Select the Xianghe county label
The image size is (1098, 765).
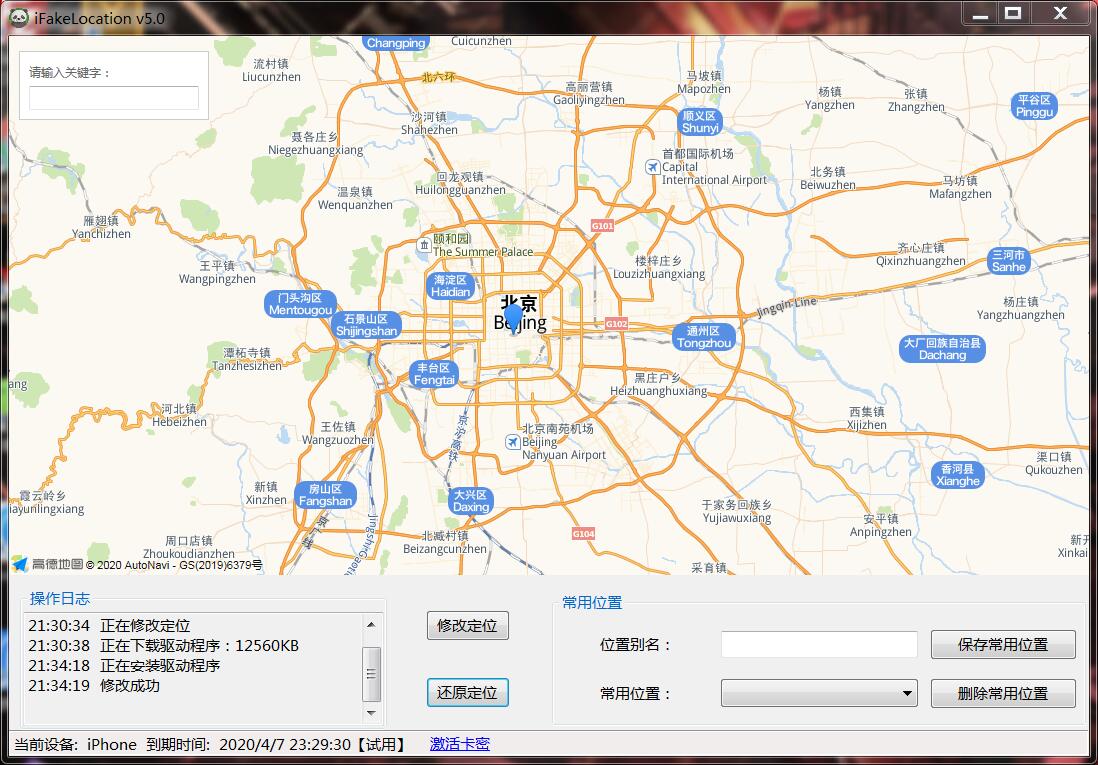(x=957, y=475)
